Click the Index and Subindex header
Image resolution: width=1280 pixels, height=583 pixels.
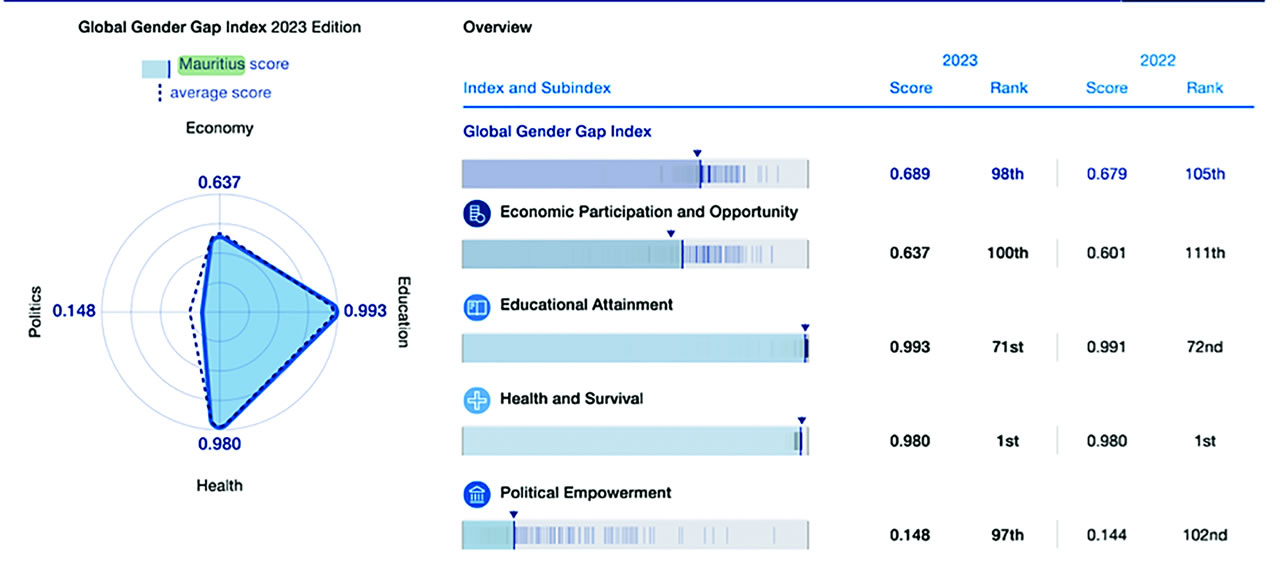(x=537, y=88)
